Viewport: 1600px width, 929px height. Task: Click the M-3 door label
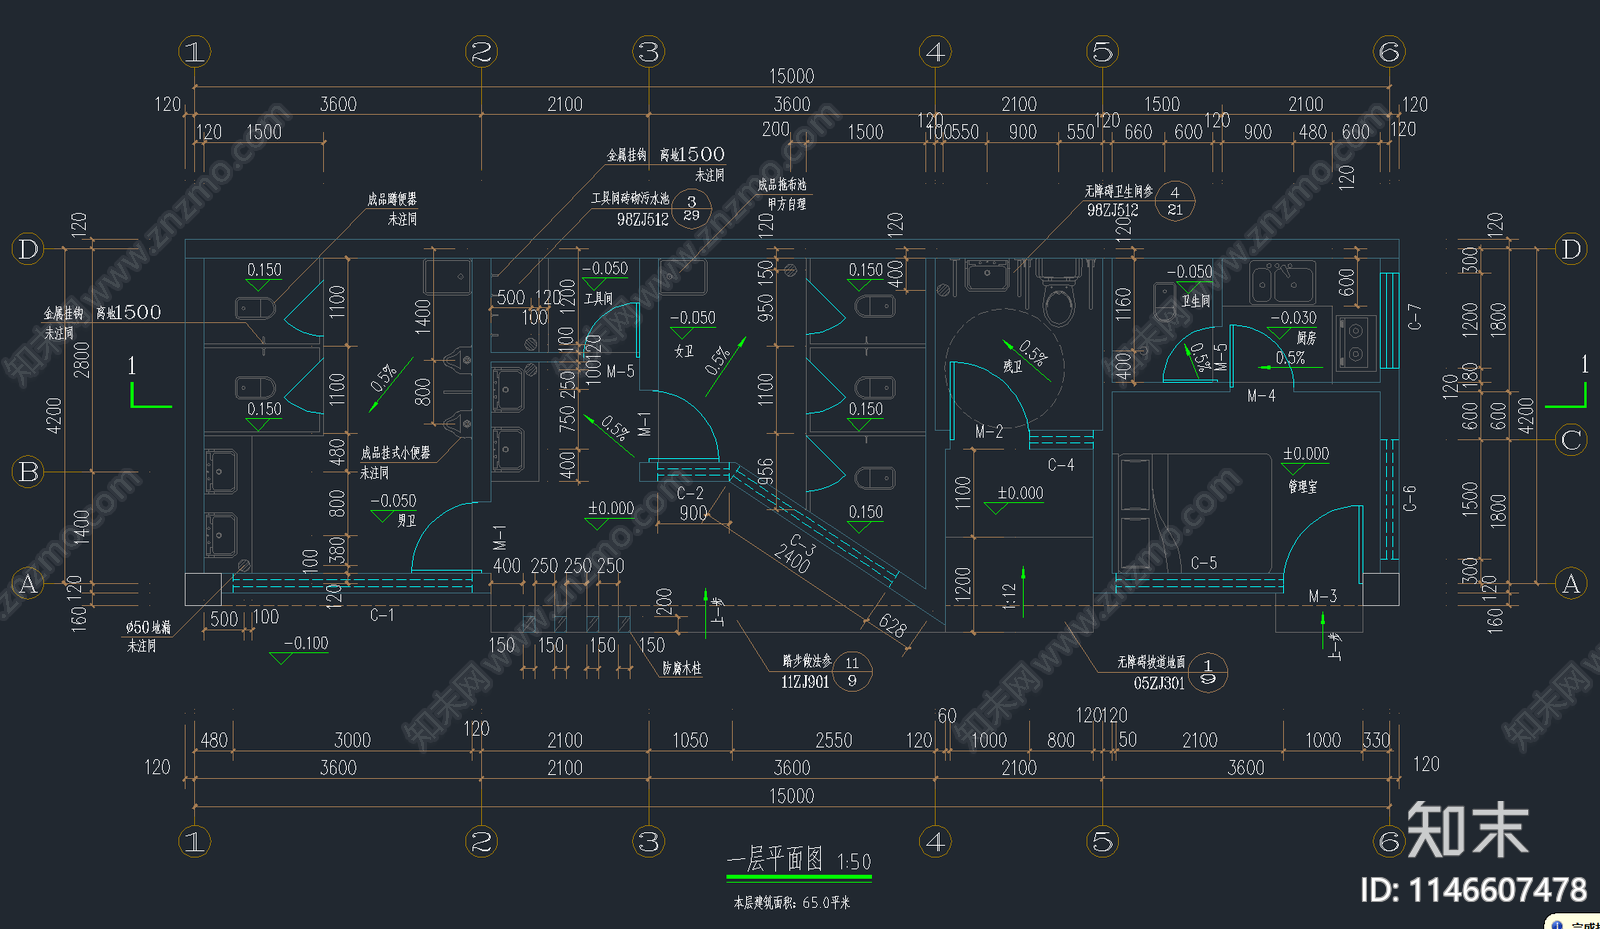pos(1322,596)
